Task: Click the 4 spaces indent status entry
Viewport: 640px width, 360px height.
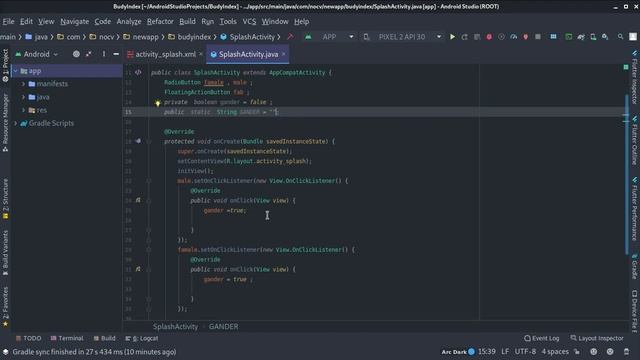Action: [x=555, y=351]
